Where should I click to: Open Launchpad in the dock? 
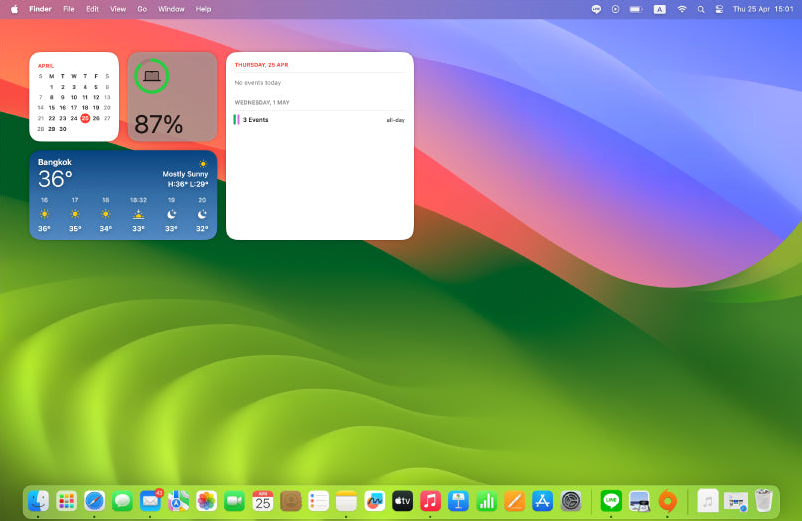pos(66,501)
